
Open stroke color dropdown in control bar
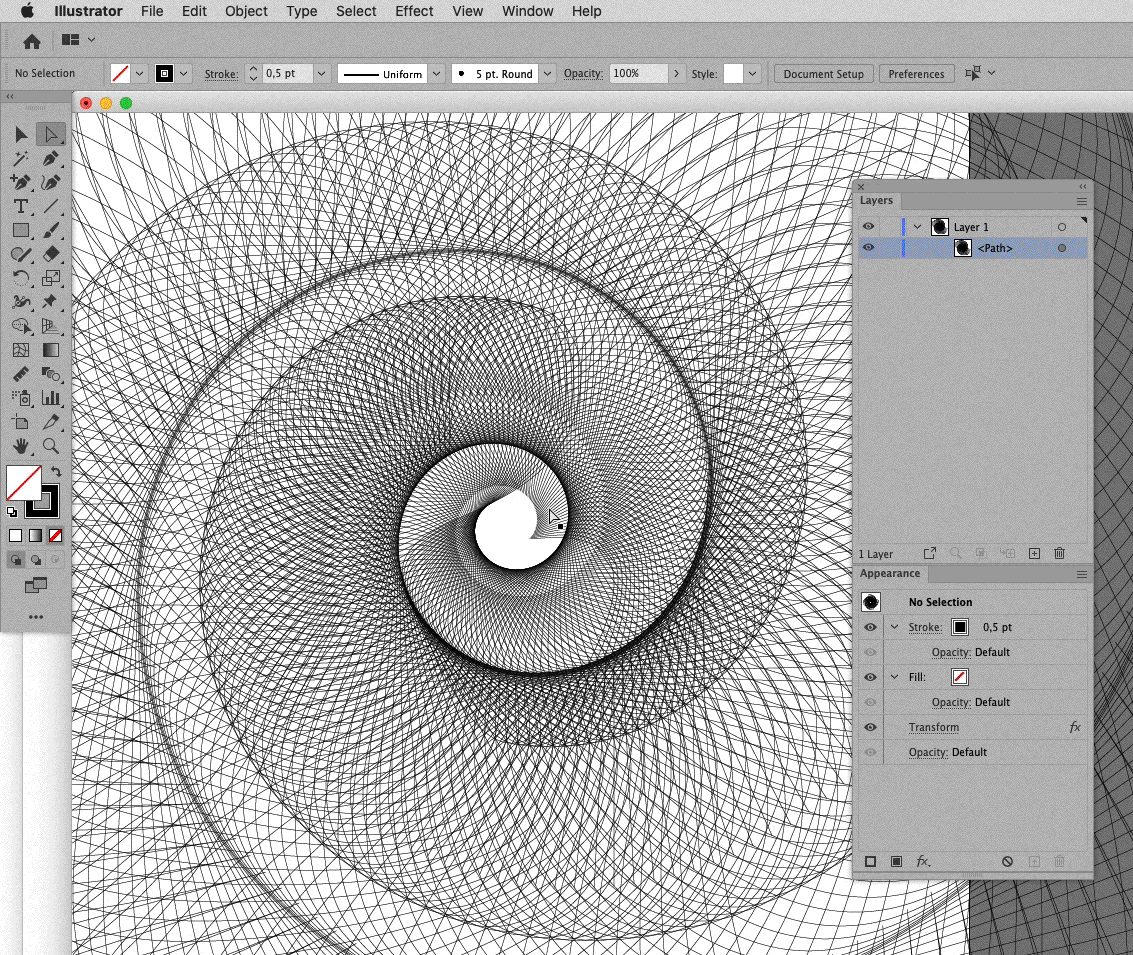click(184, 74)
